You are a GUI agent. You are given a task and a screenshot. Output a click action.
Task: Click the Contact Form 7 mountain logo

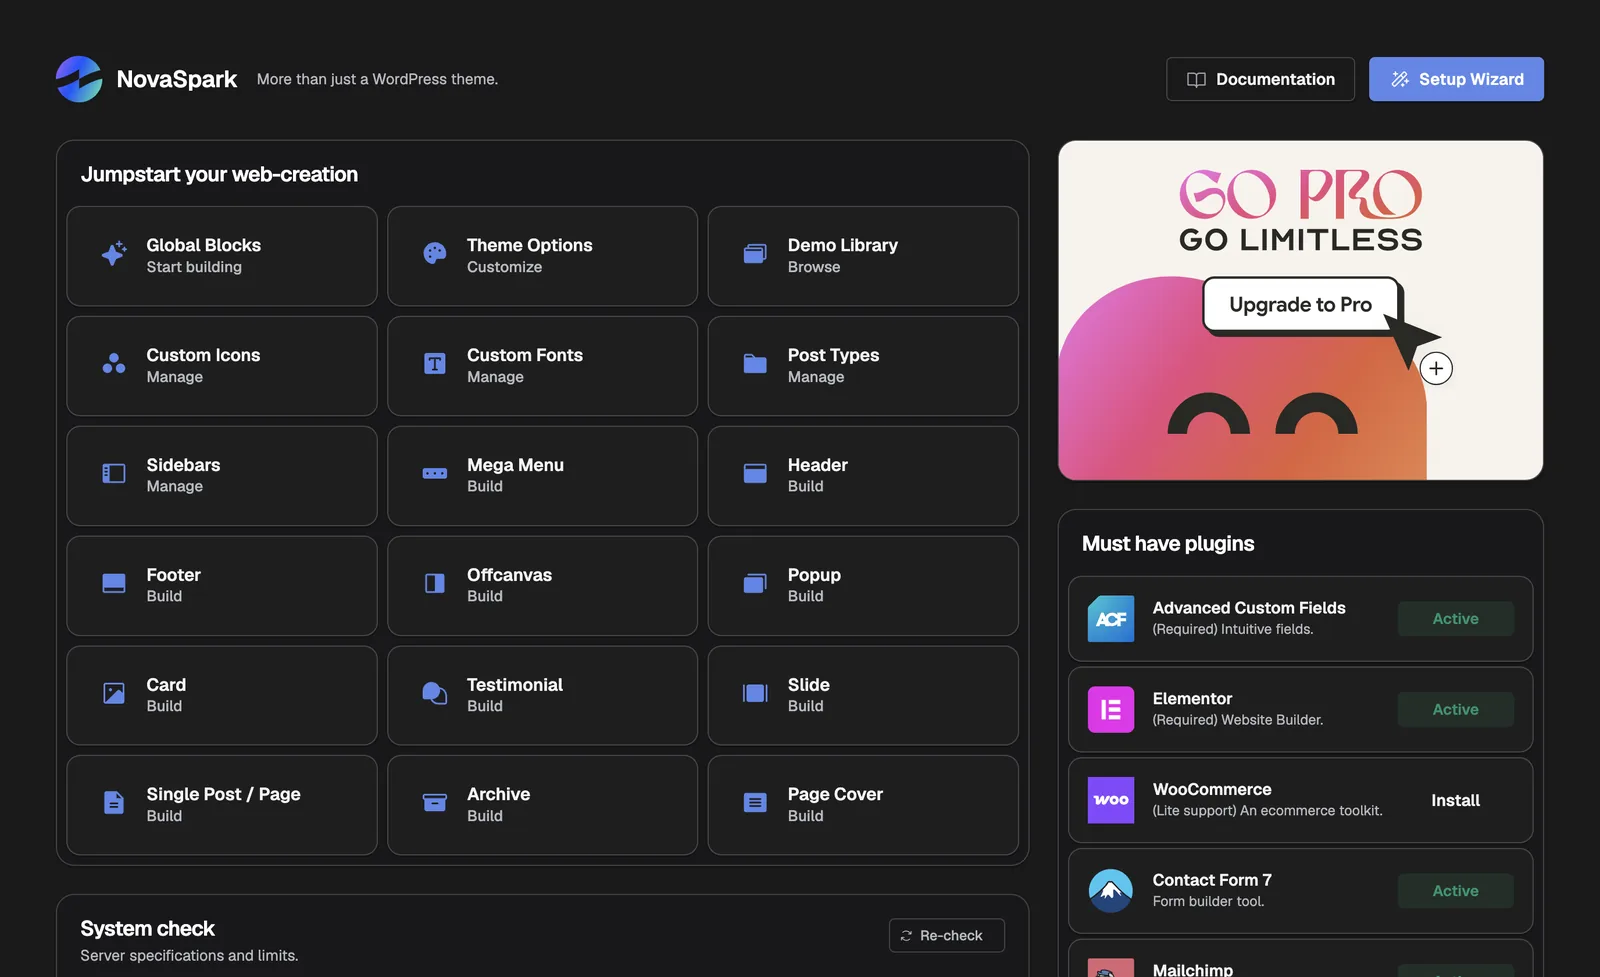click(1111, 891)
